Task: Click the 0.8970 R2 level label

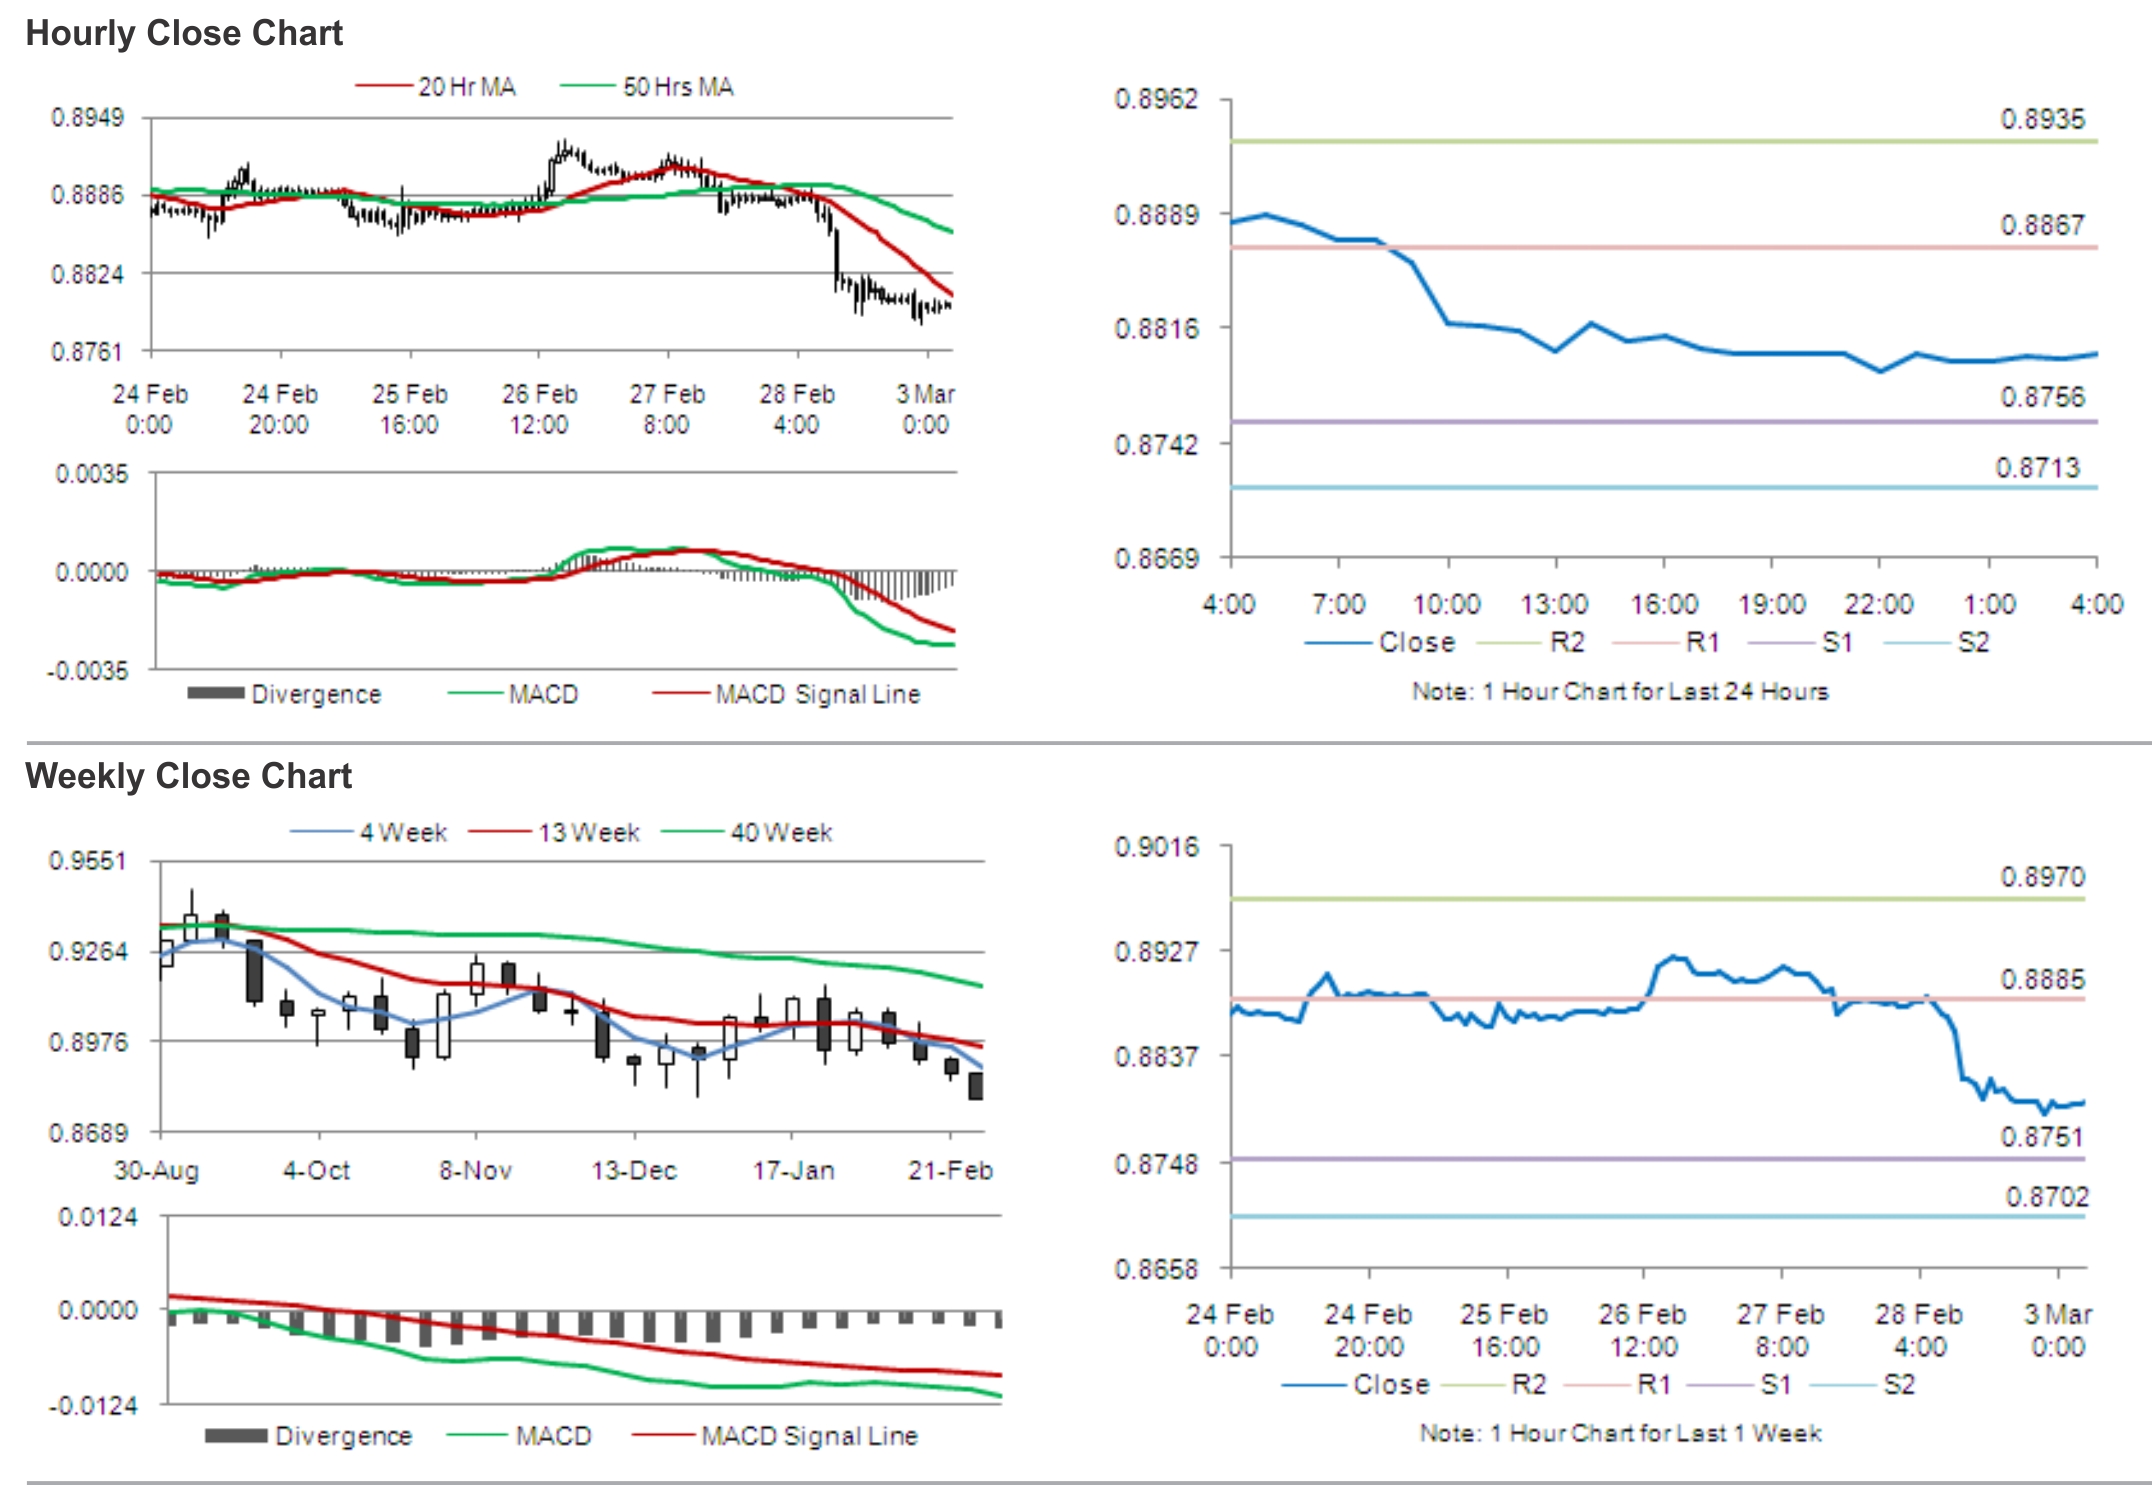Action: [2043, 877]
